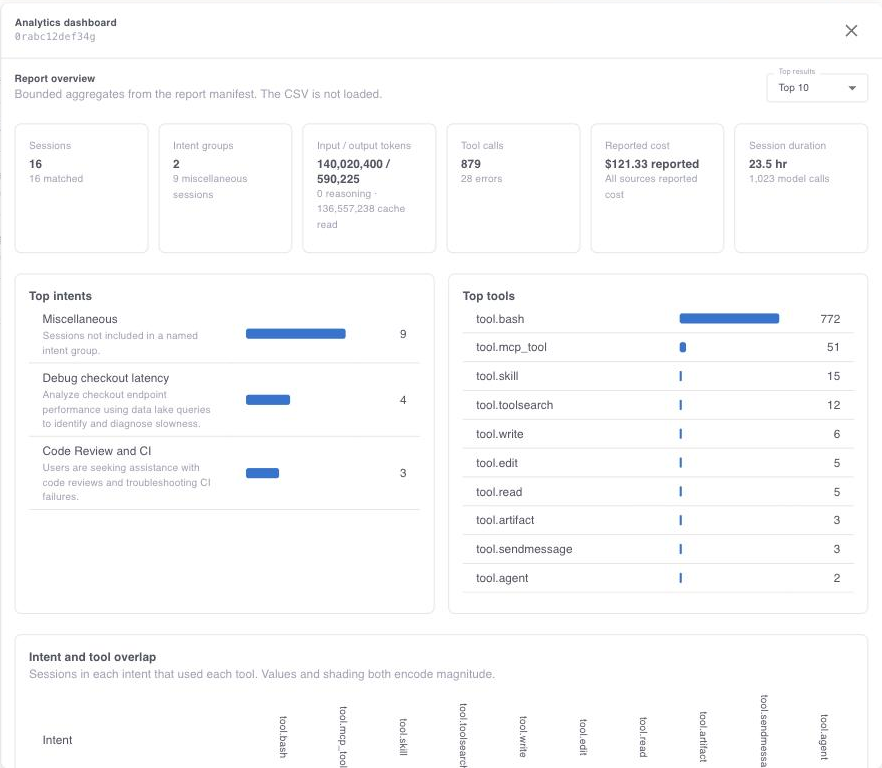Image resolution: width=882 pixels, height=768 pixels.
Task: Click the Code Review and CI bar
Action: pos(262,473)
